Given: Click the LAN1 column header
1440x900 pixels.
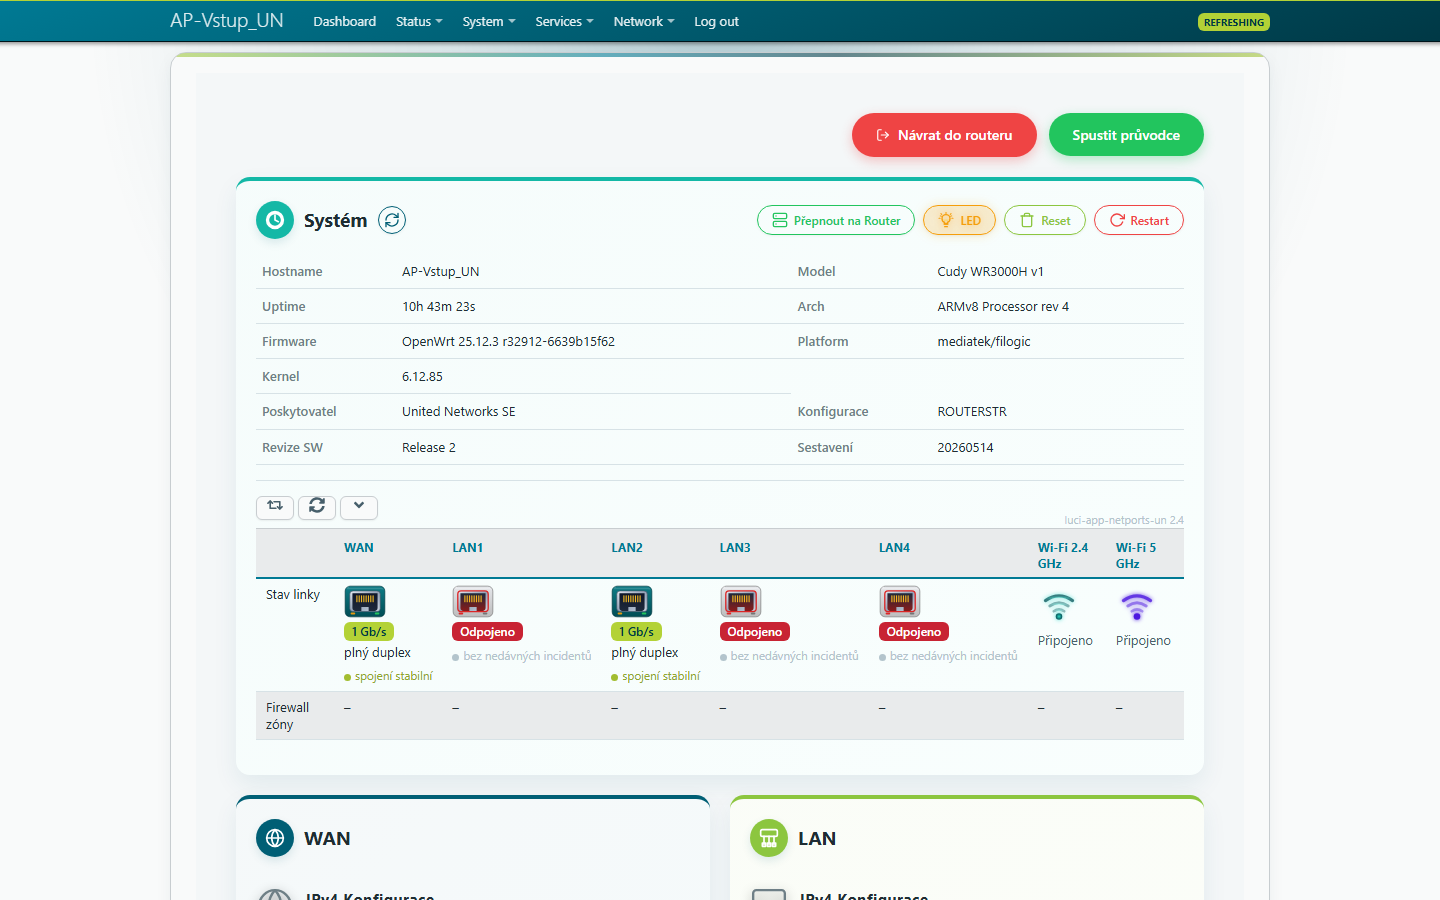Looking at the screenshot, I should (468, 547).
